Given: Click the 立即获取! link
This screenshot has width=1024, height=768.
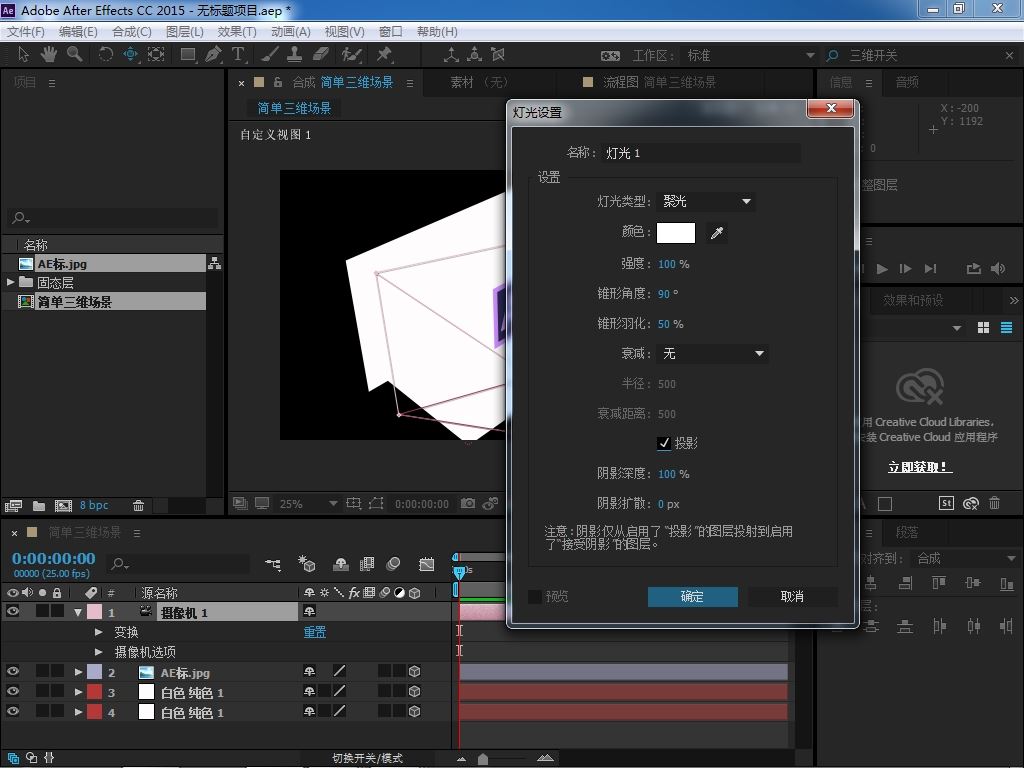Looking at the screenshot, I should [920, 467].
